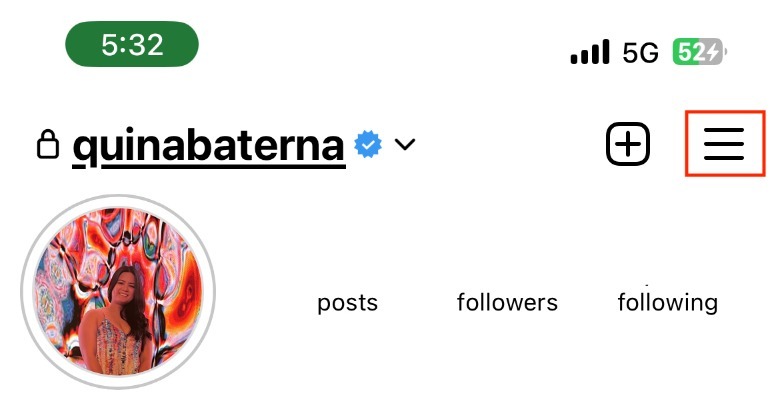Open the hamburger menu with three lines

[x=724, y=144]
